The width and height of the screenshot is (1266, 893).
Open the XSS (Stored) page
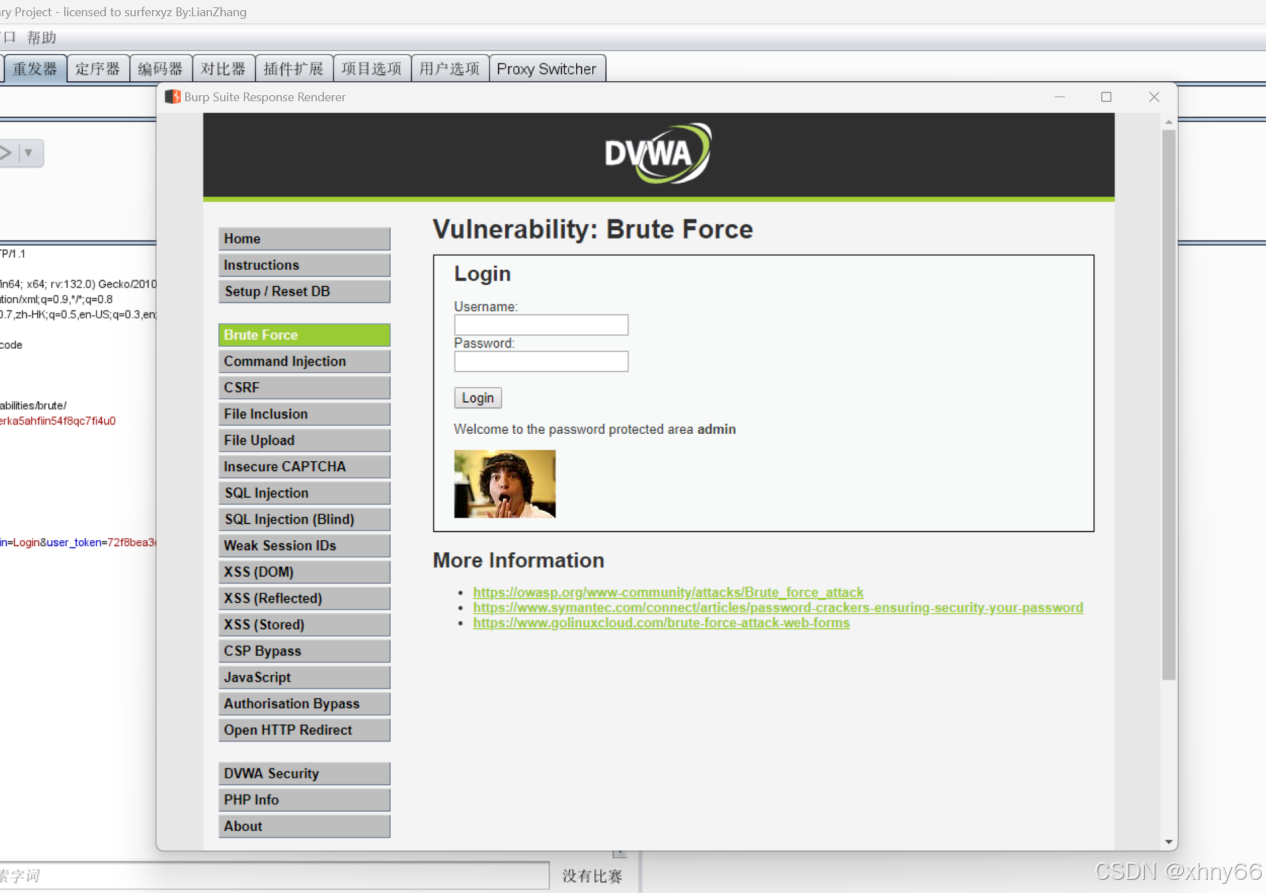click(304, 624)
